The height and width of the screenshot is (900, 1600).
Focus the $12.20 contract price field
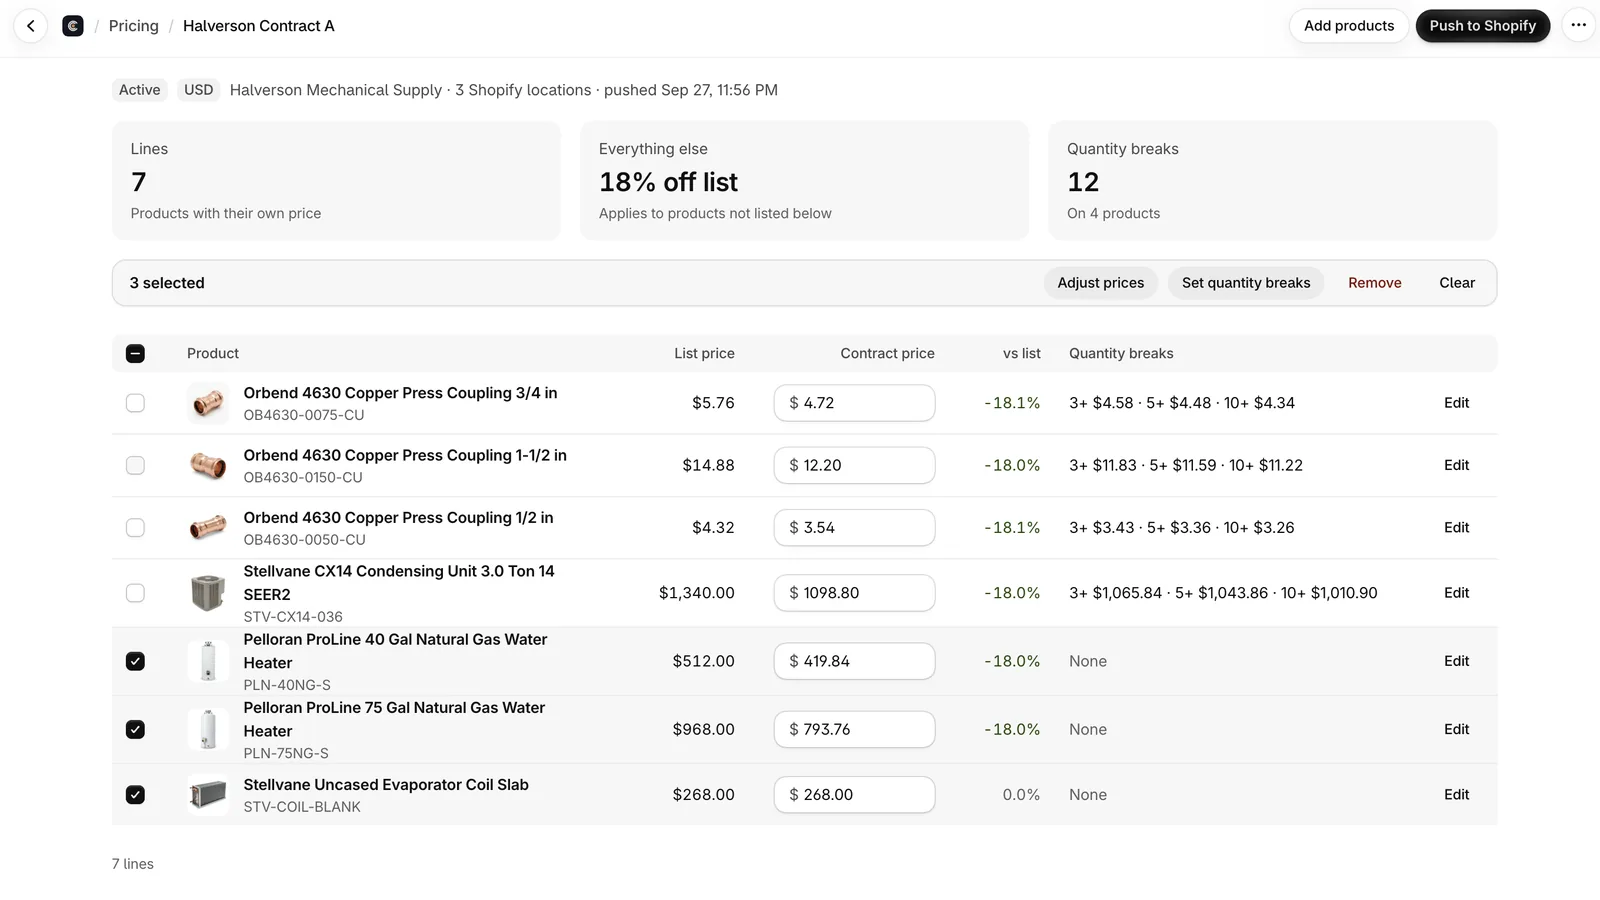pyautogui.click(x=855, y=465)
